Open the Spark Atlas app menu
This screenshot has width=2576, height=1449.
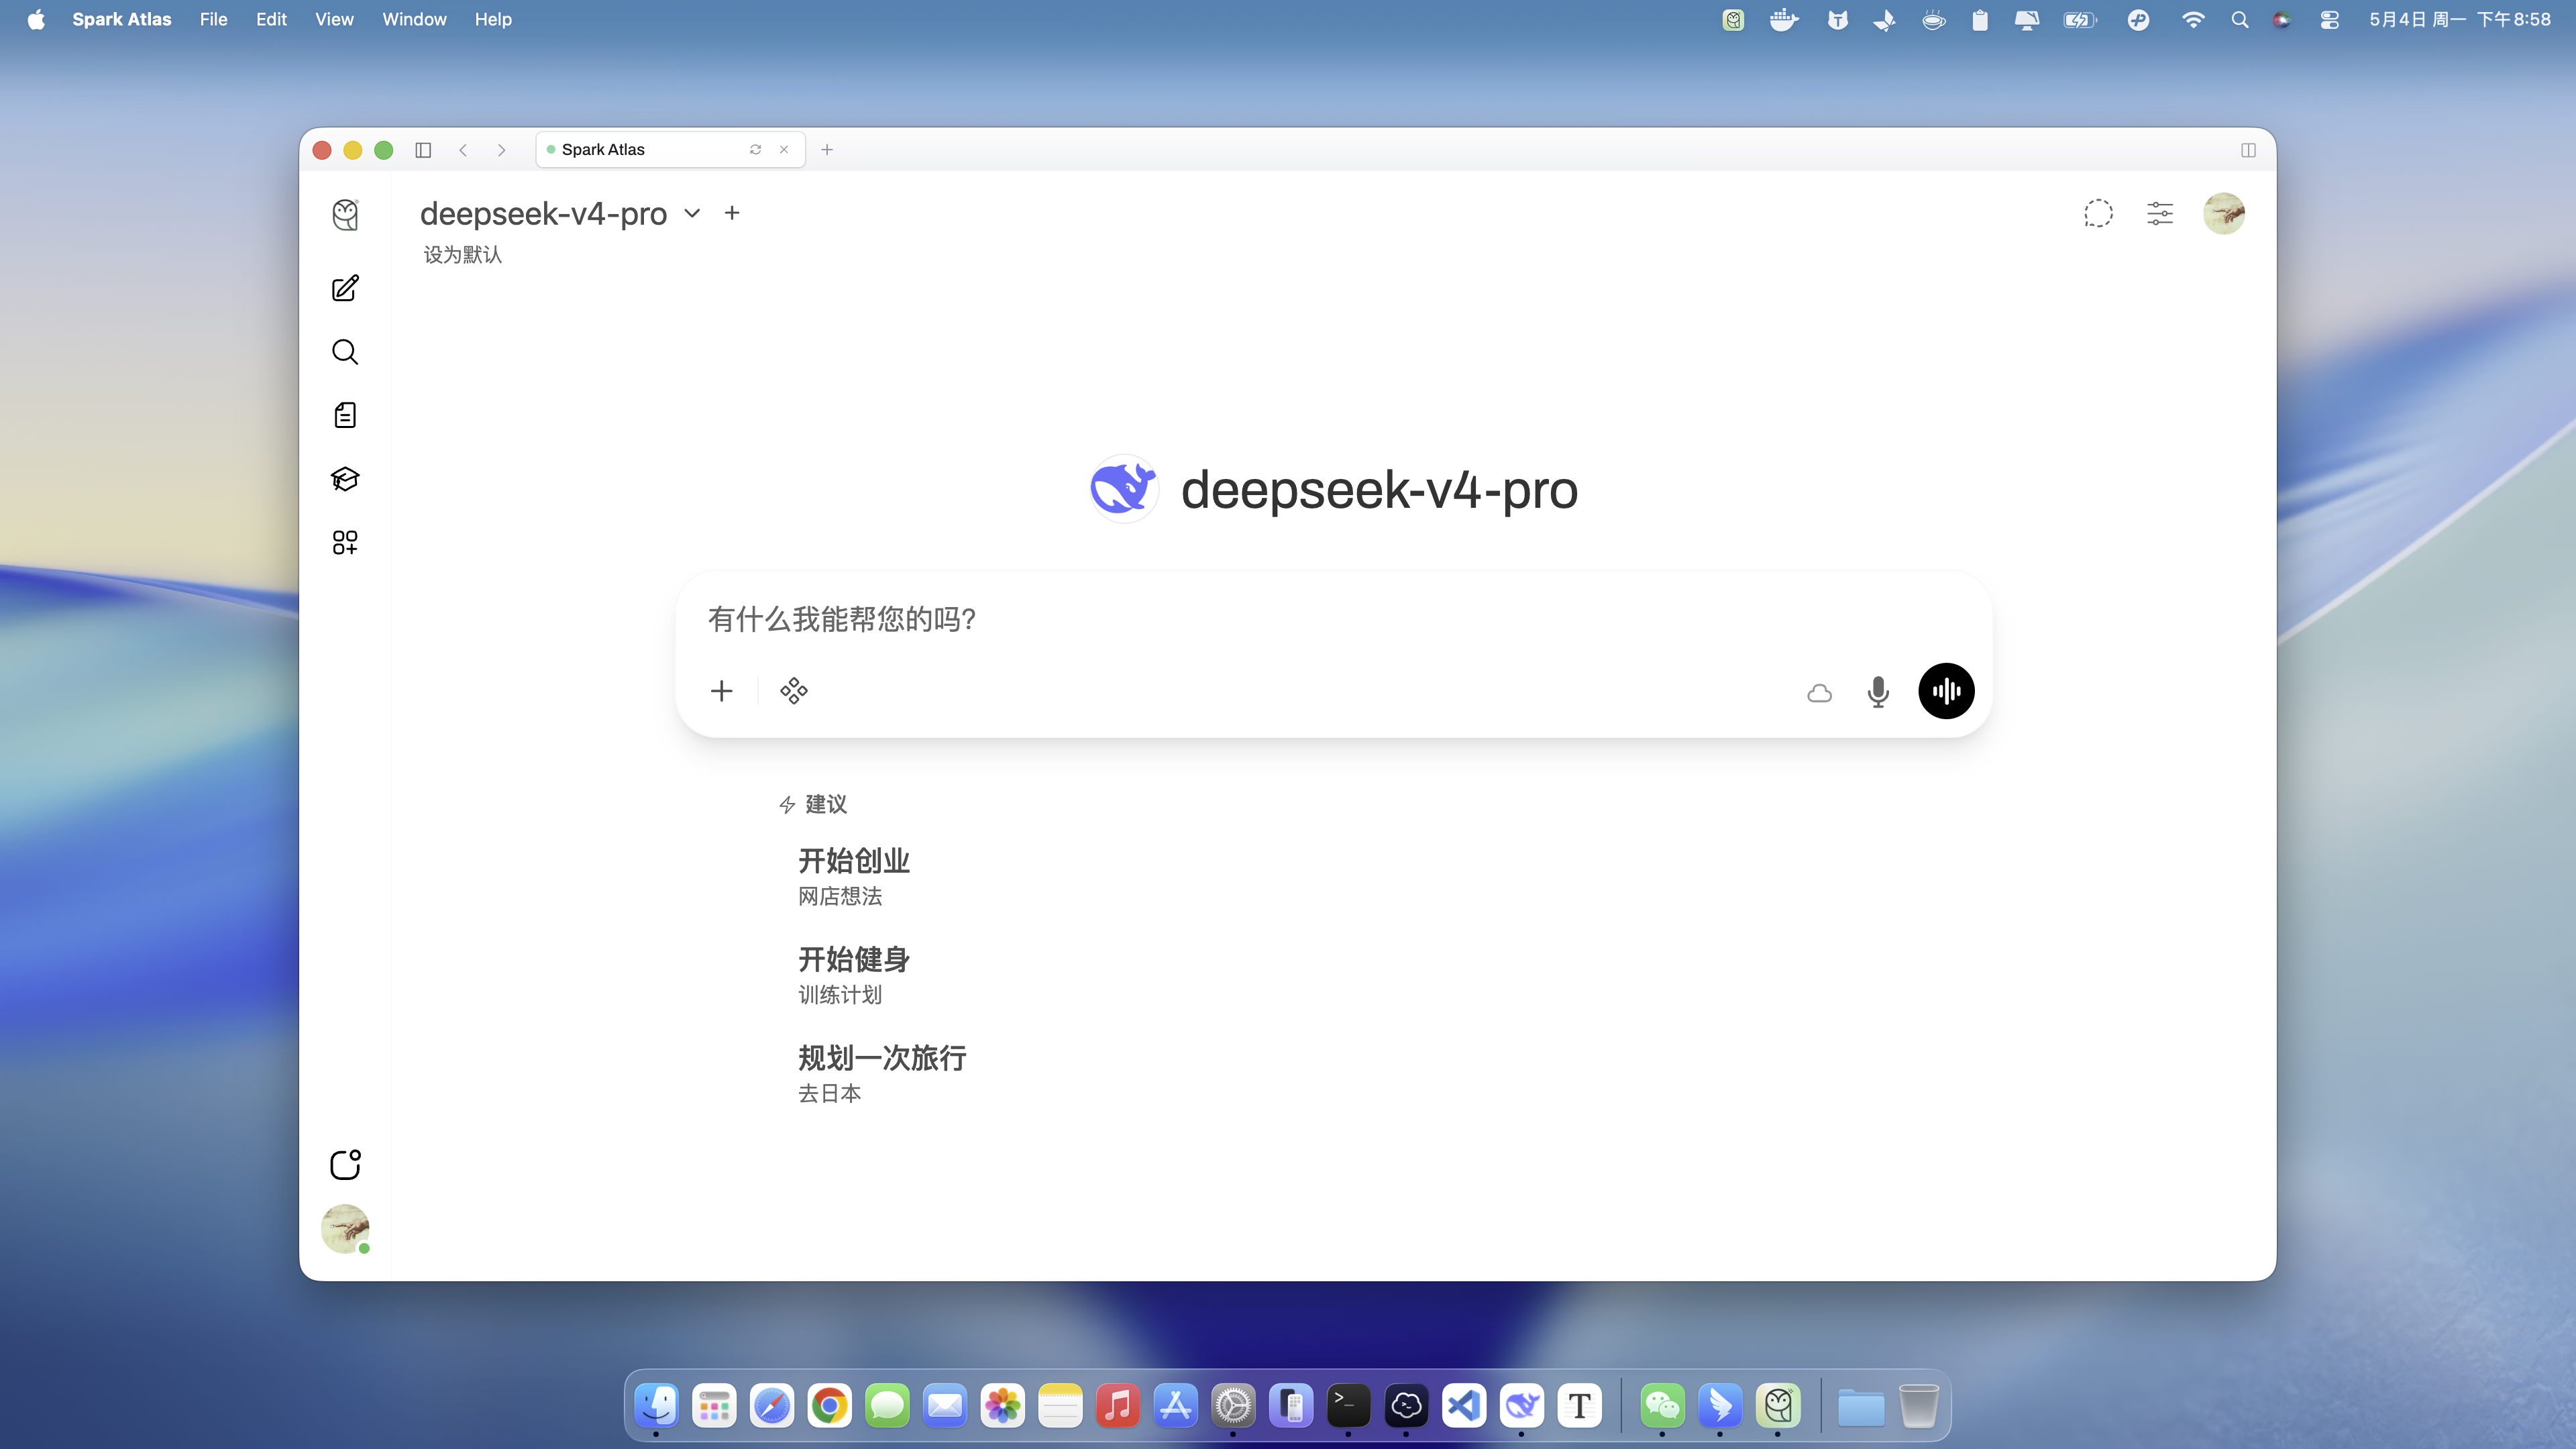coord(122,19)
